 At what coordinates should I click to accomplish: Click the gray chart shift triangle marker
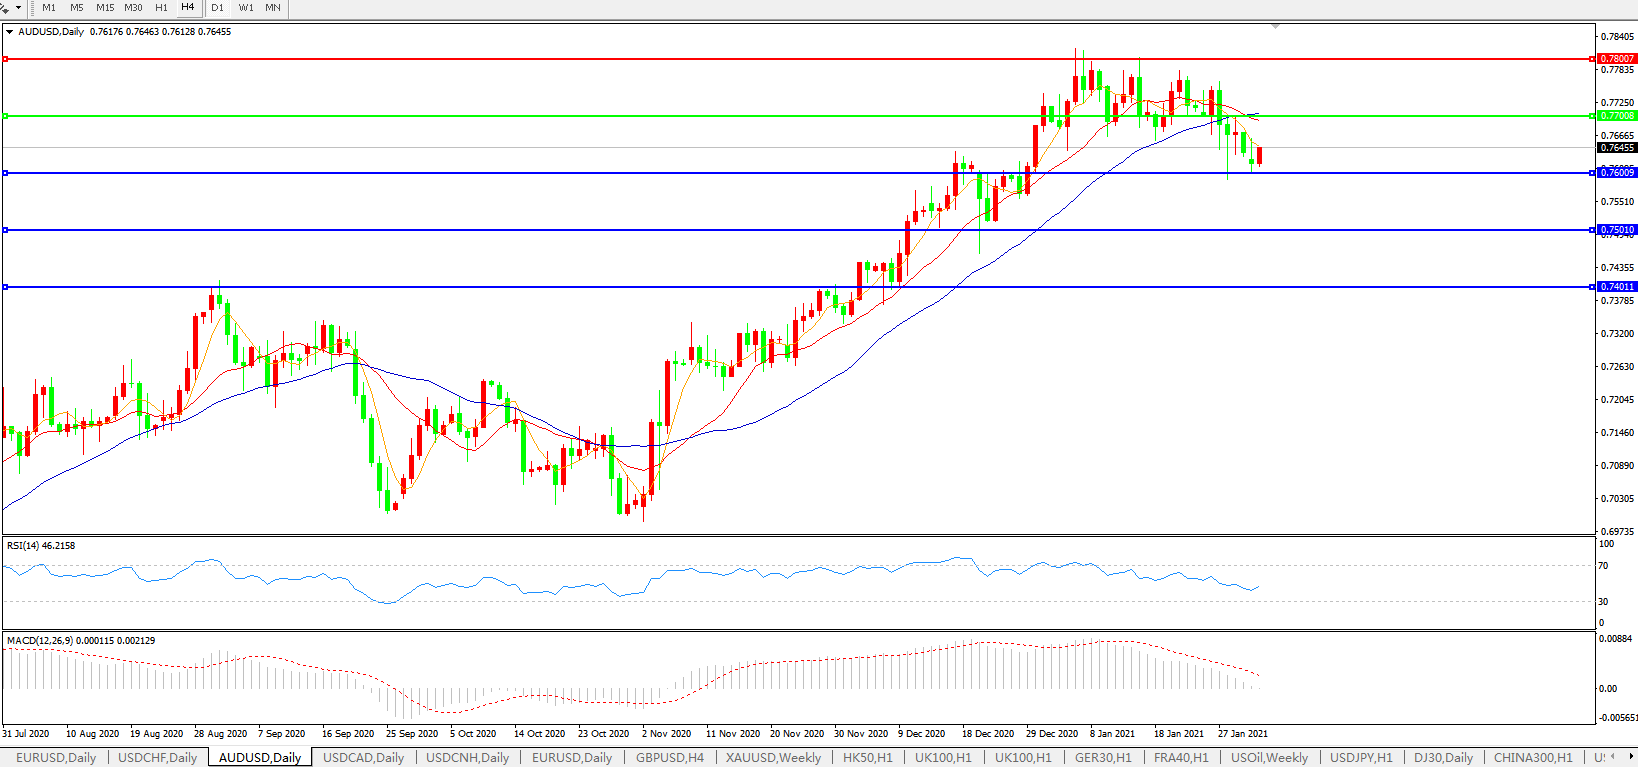[1275, 26]
